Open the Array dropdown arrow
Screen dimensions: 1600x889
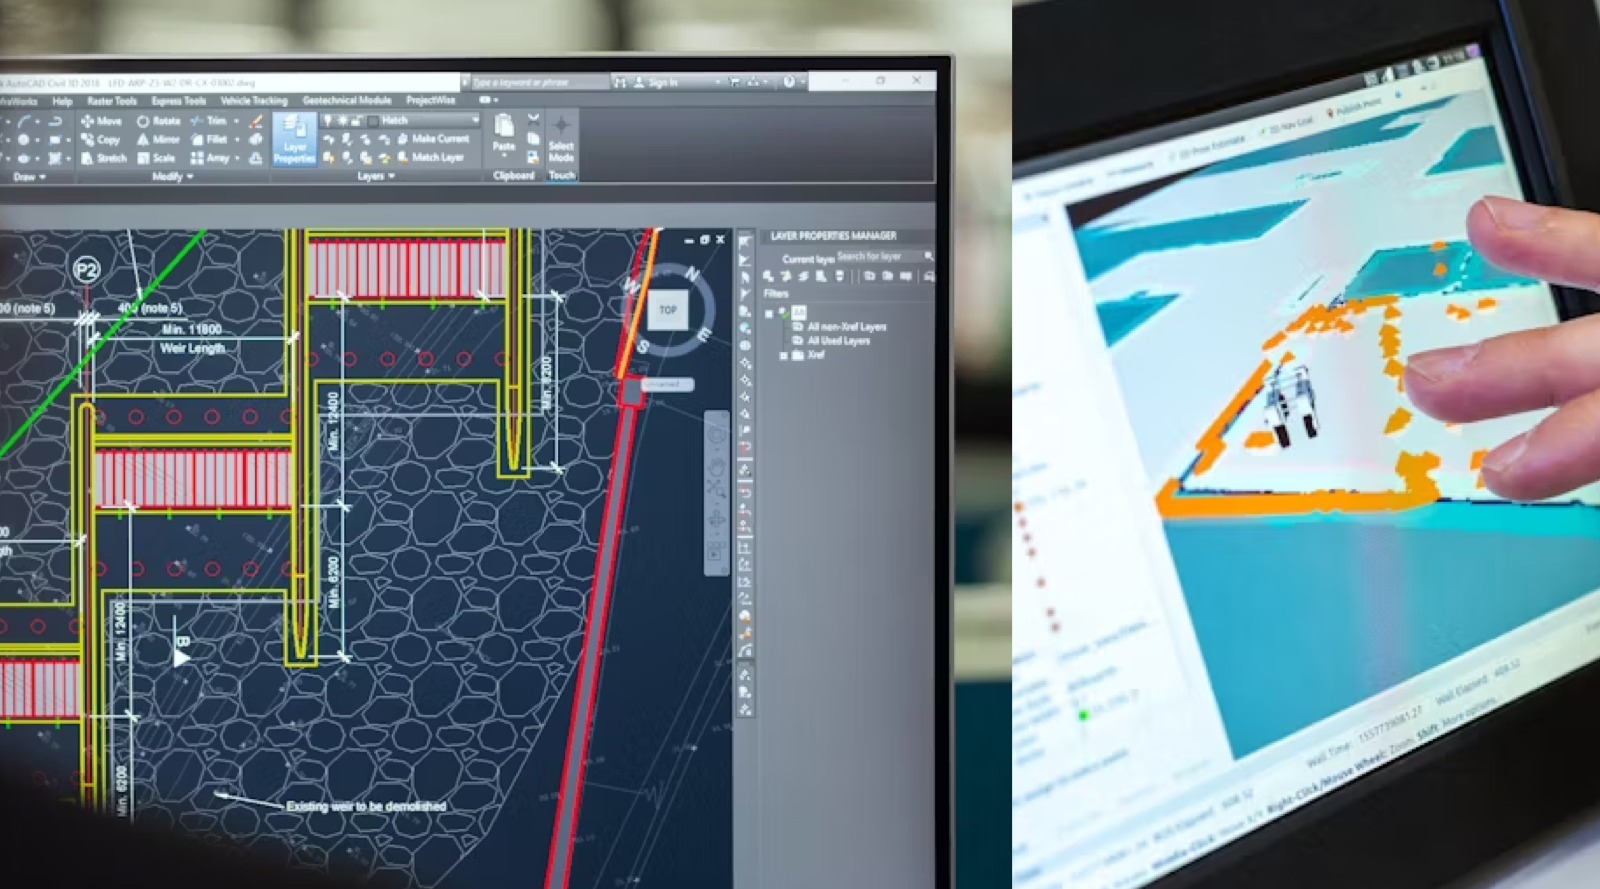[x=237, y=158]
